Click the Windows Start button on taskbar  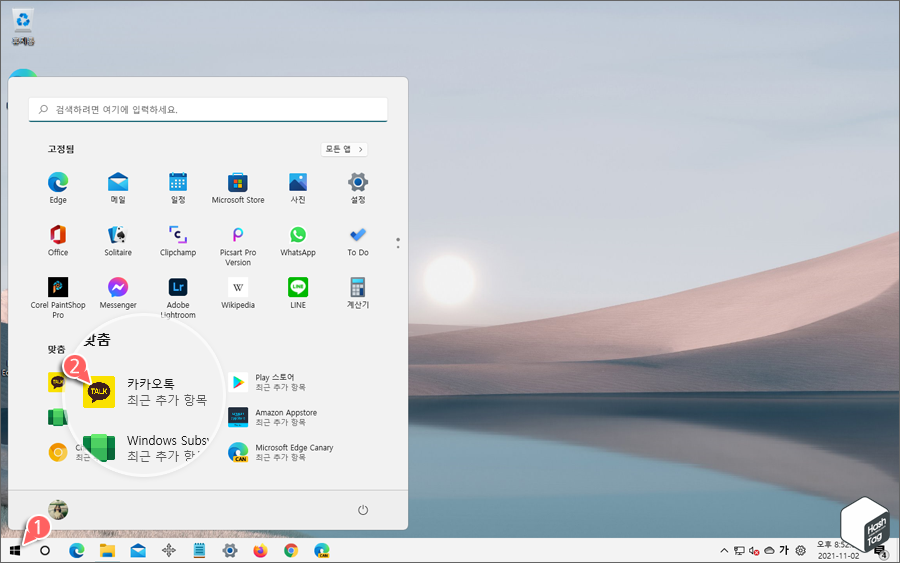click(x=15, y=551)
